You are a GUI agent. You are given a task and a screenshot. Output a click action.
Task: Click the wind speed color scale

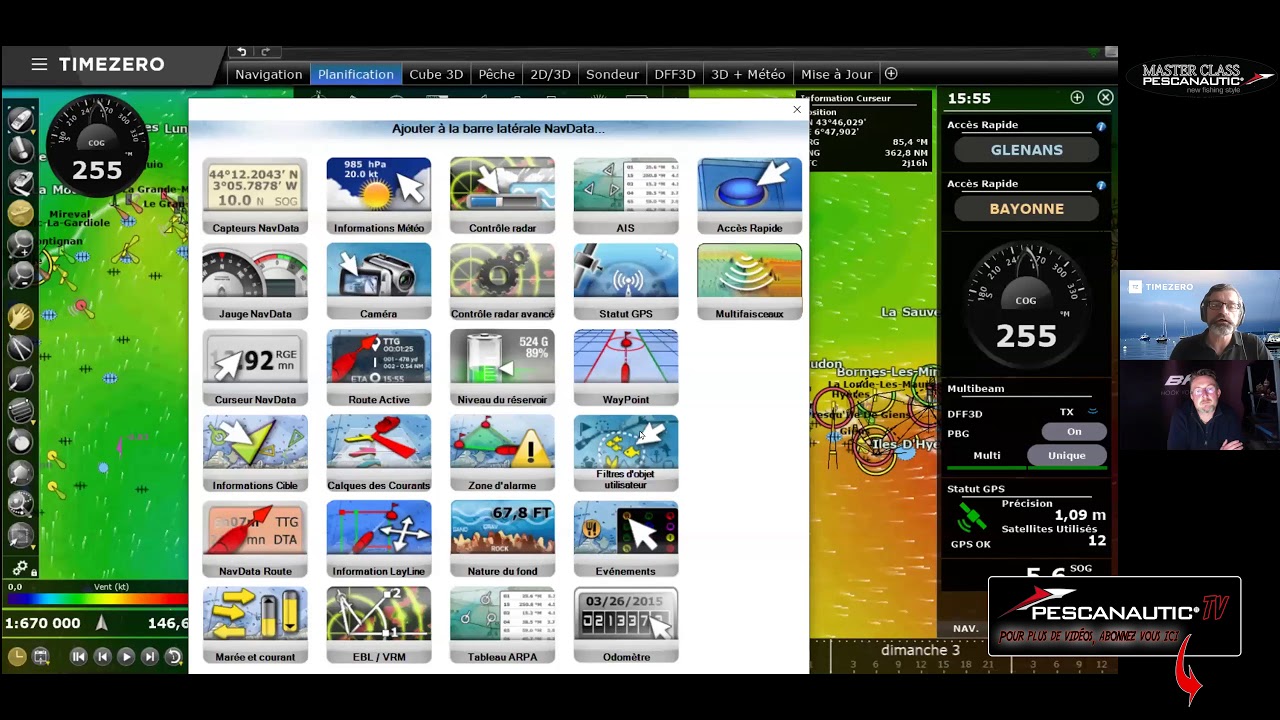pos(96,600)
